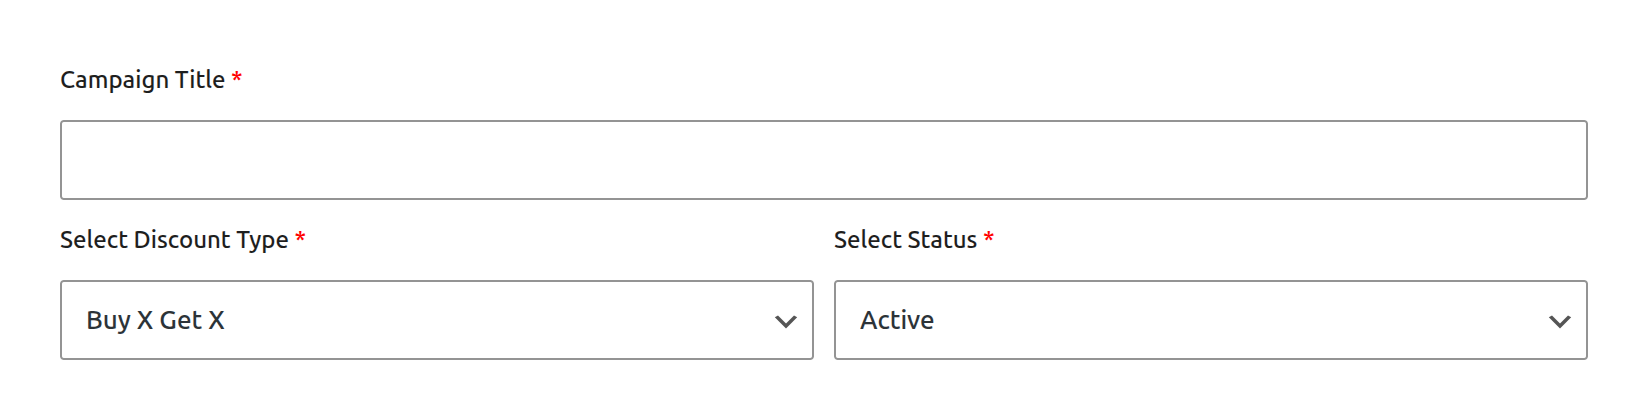Open the Select Discount Type dropdown
1633x420 pixels.
[436, 320]
